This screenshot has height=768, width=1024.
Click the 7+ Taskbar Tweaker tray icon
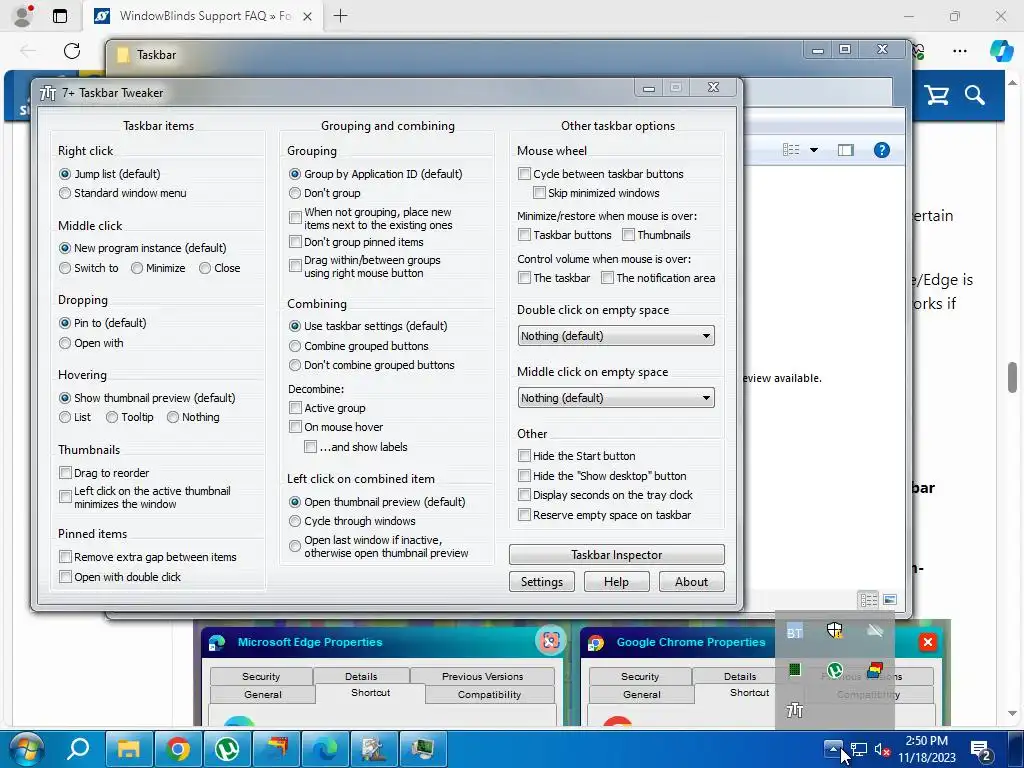pos(794,710)
